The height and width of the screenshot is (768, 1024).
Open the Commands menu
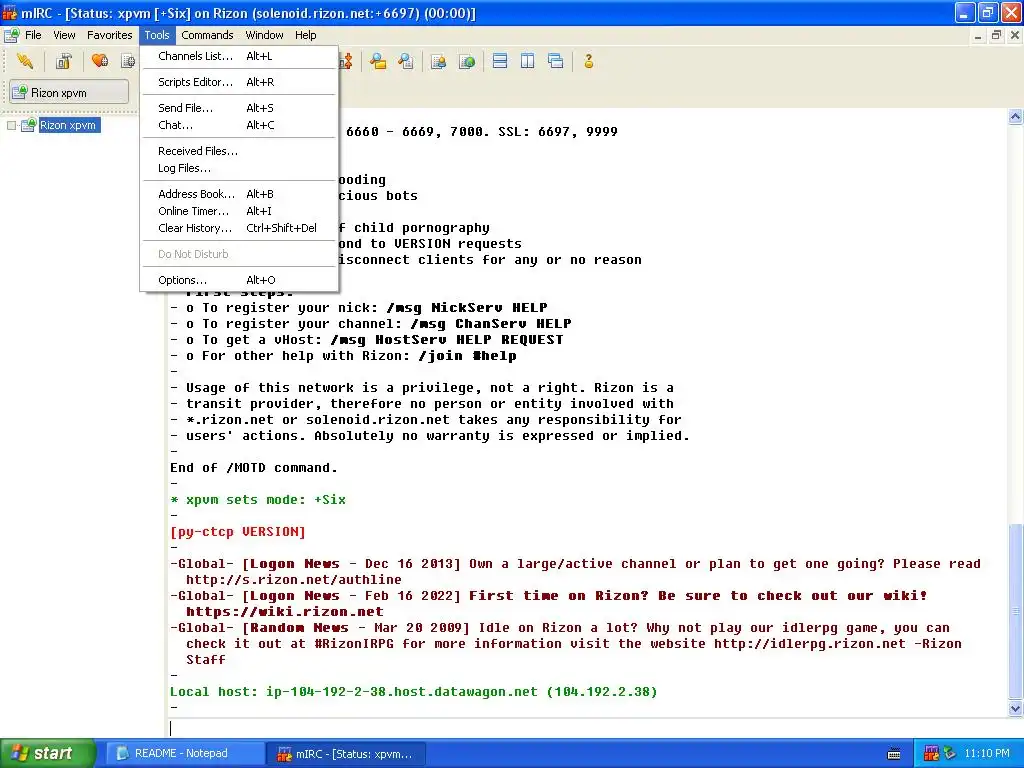click(x=207, y=35)
